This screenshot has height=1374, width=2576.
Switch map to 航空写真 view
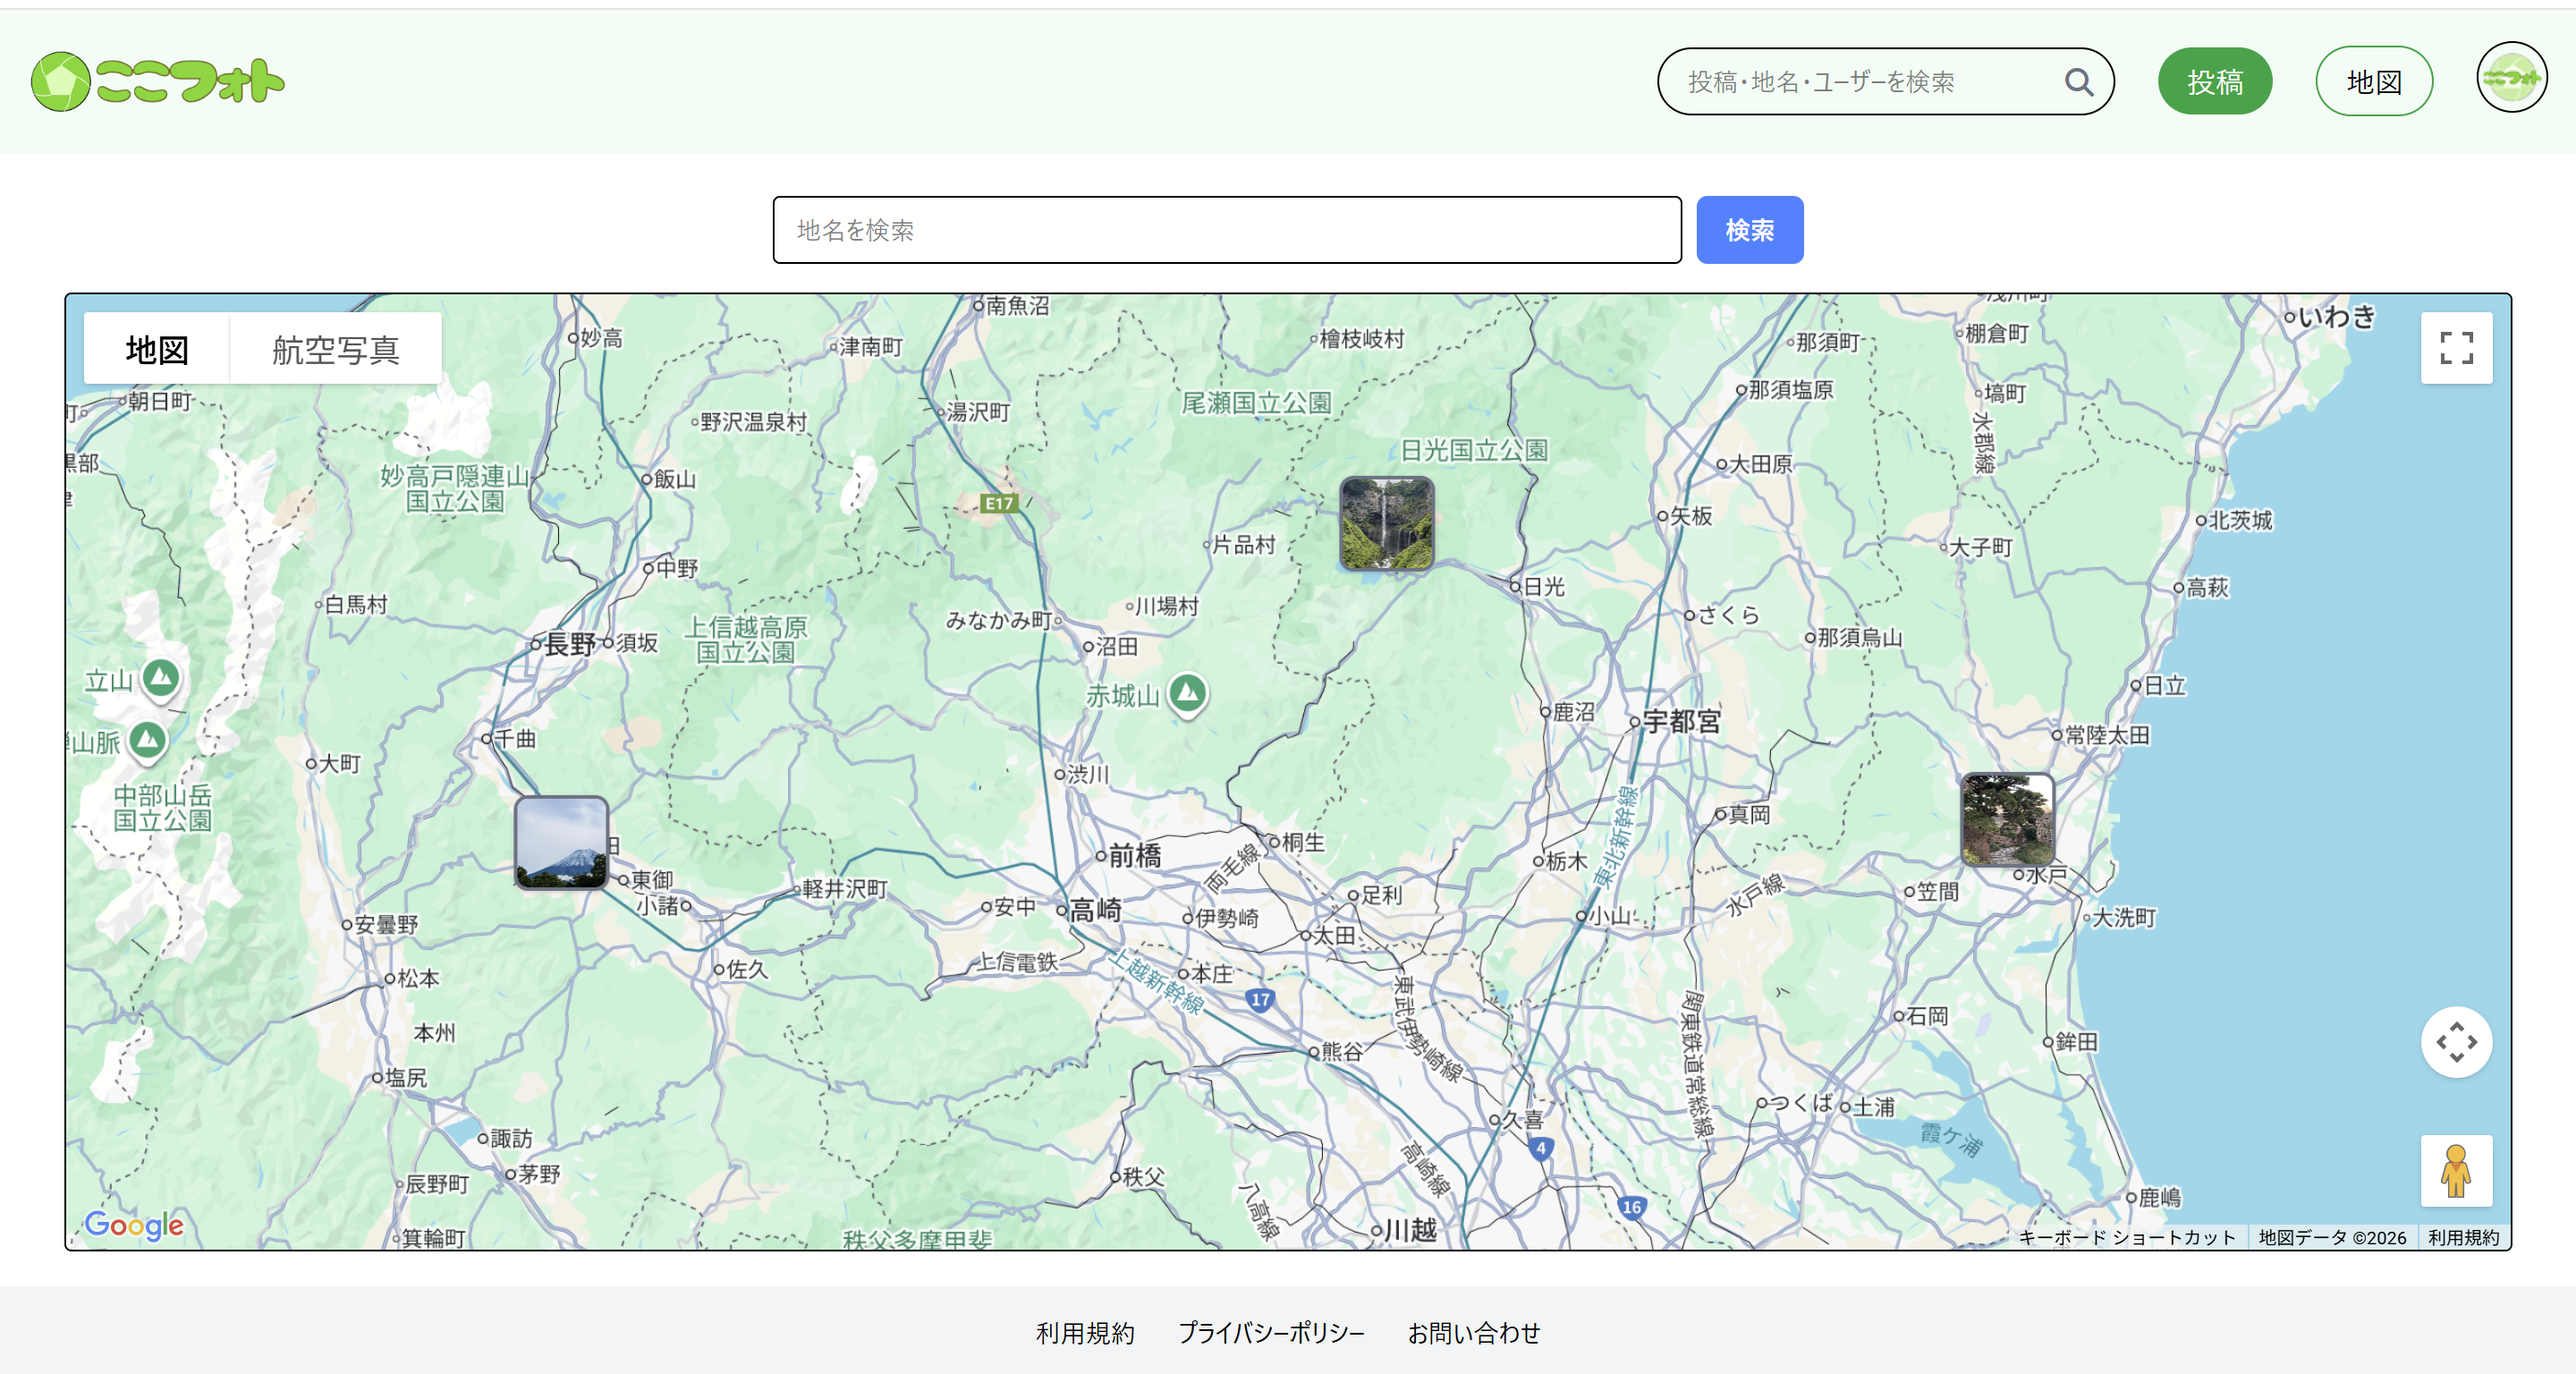tap(335, 349)
